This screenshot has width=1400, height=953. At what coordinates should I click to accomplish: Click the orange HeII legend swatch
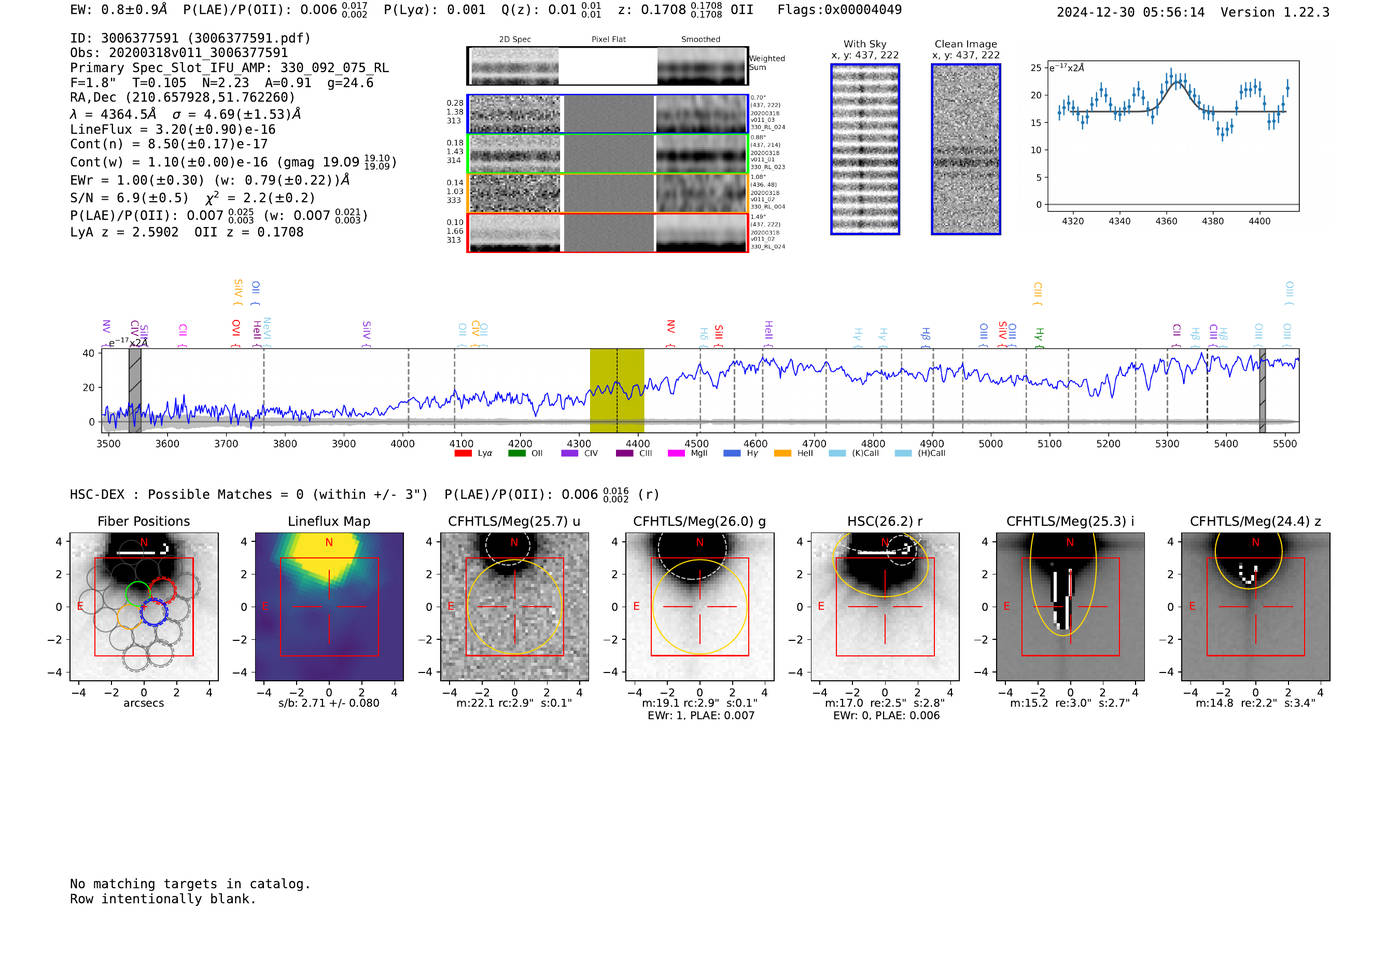click(x=783, y=453)
